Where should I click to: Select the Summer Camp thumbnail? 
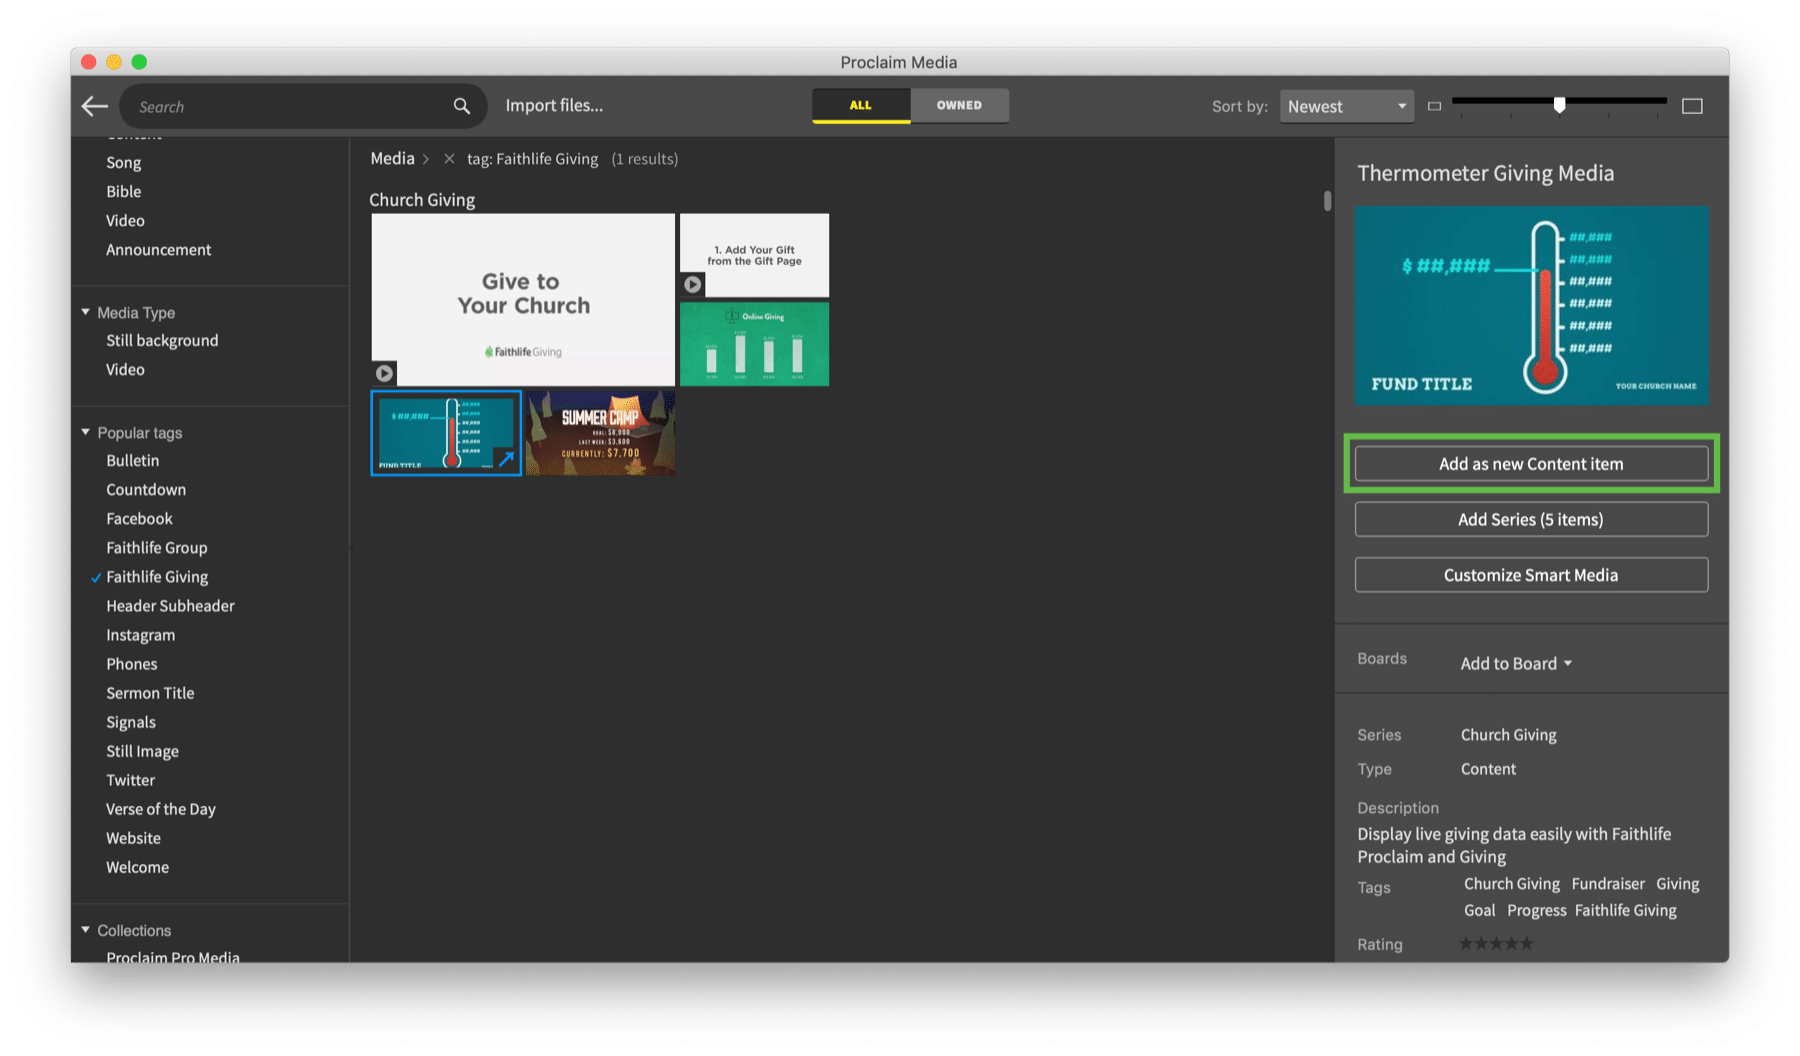click(600, 433)
